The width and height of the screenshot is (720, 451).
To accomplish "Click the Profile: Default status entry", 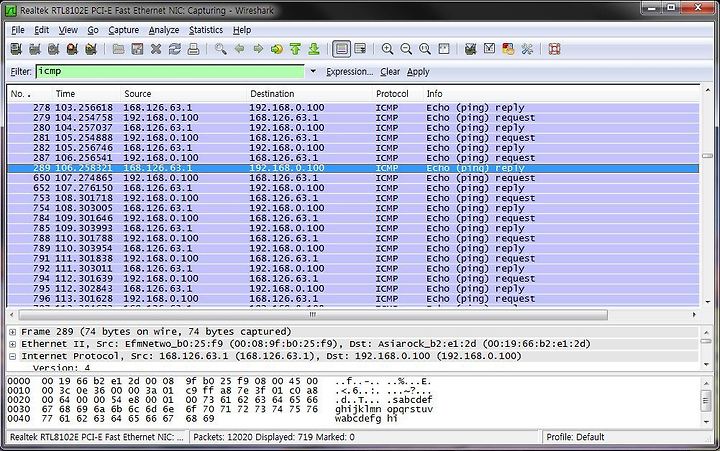I will [x=575, y=437].
